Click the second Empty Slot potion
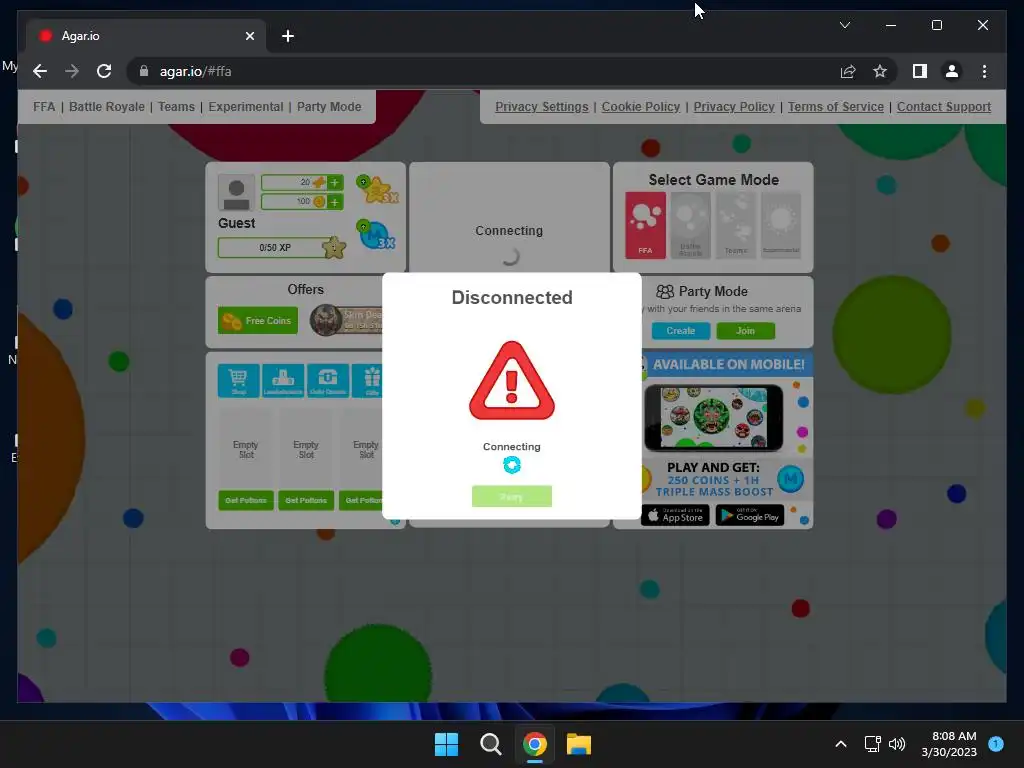Image resolution: width=1024 pixels, height=768 pixels. (x=306, y=449)
